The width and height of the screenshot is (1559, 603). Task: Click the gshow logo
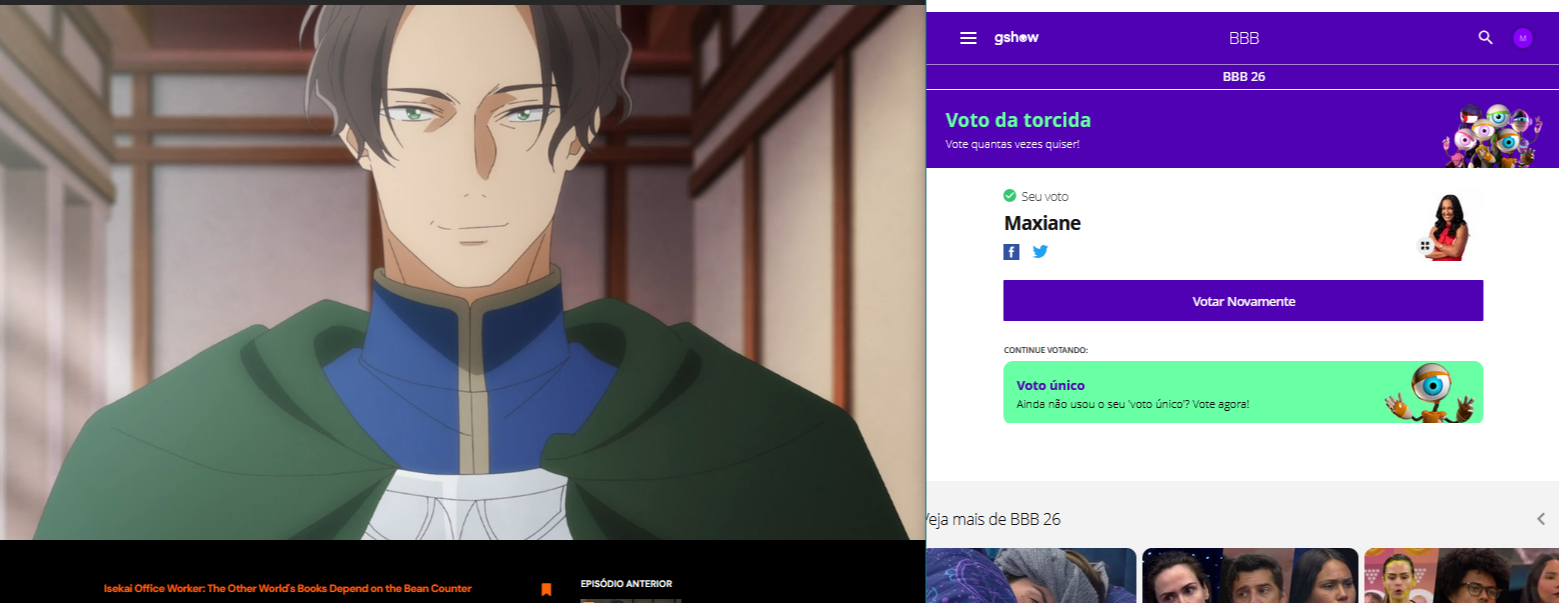1016,37
